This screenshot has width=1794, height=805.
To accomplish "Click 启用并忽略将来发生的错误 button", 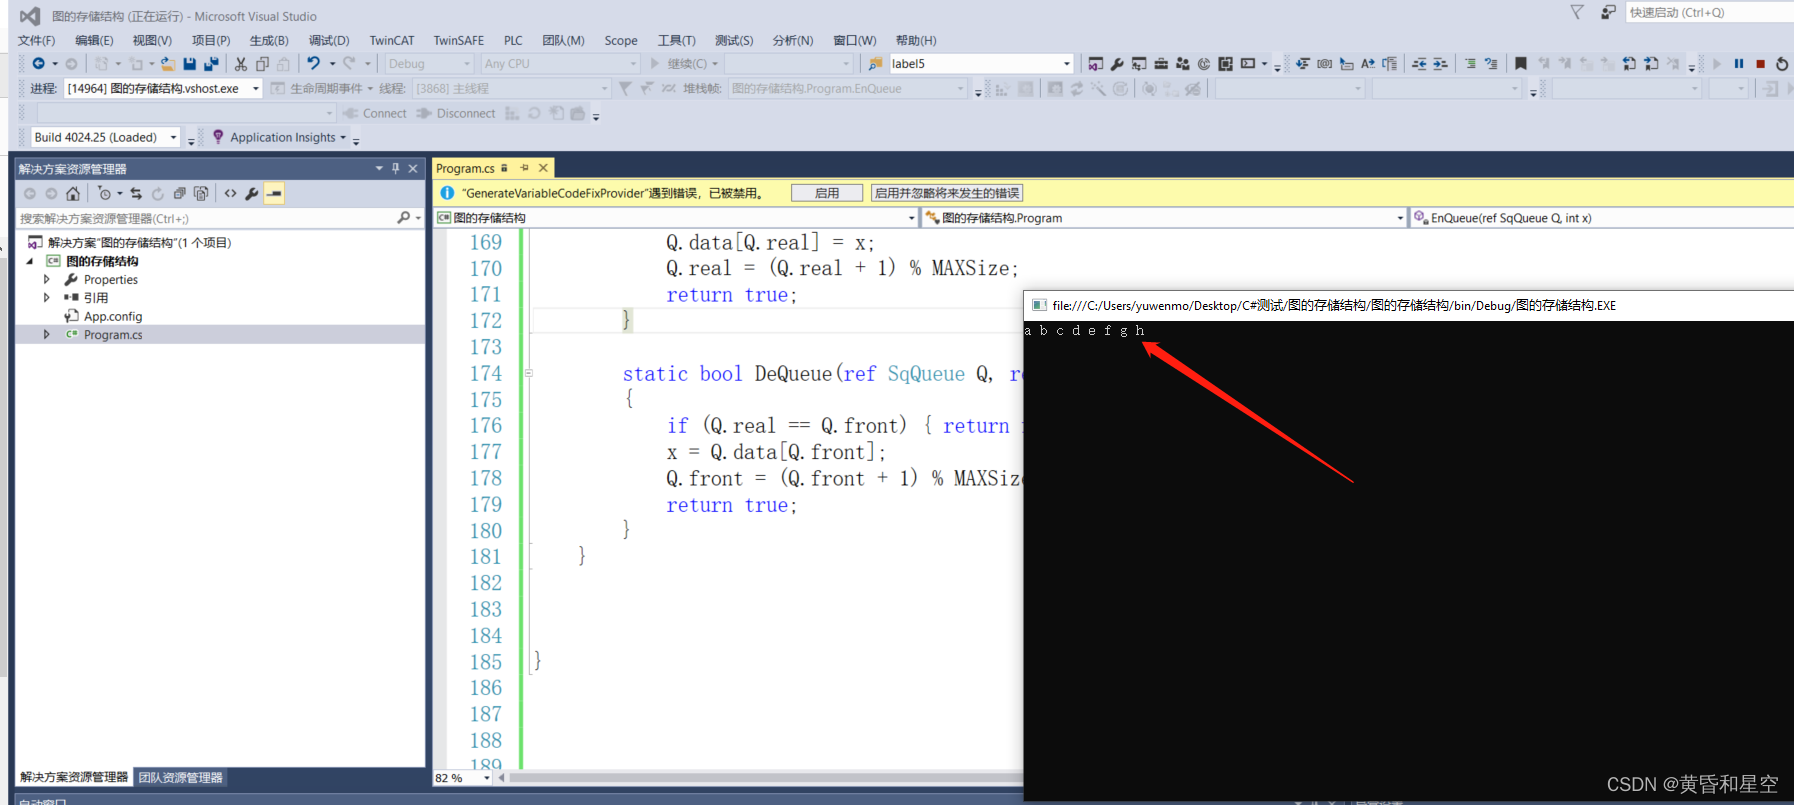I will (x=947, y=193).
